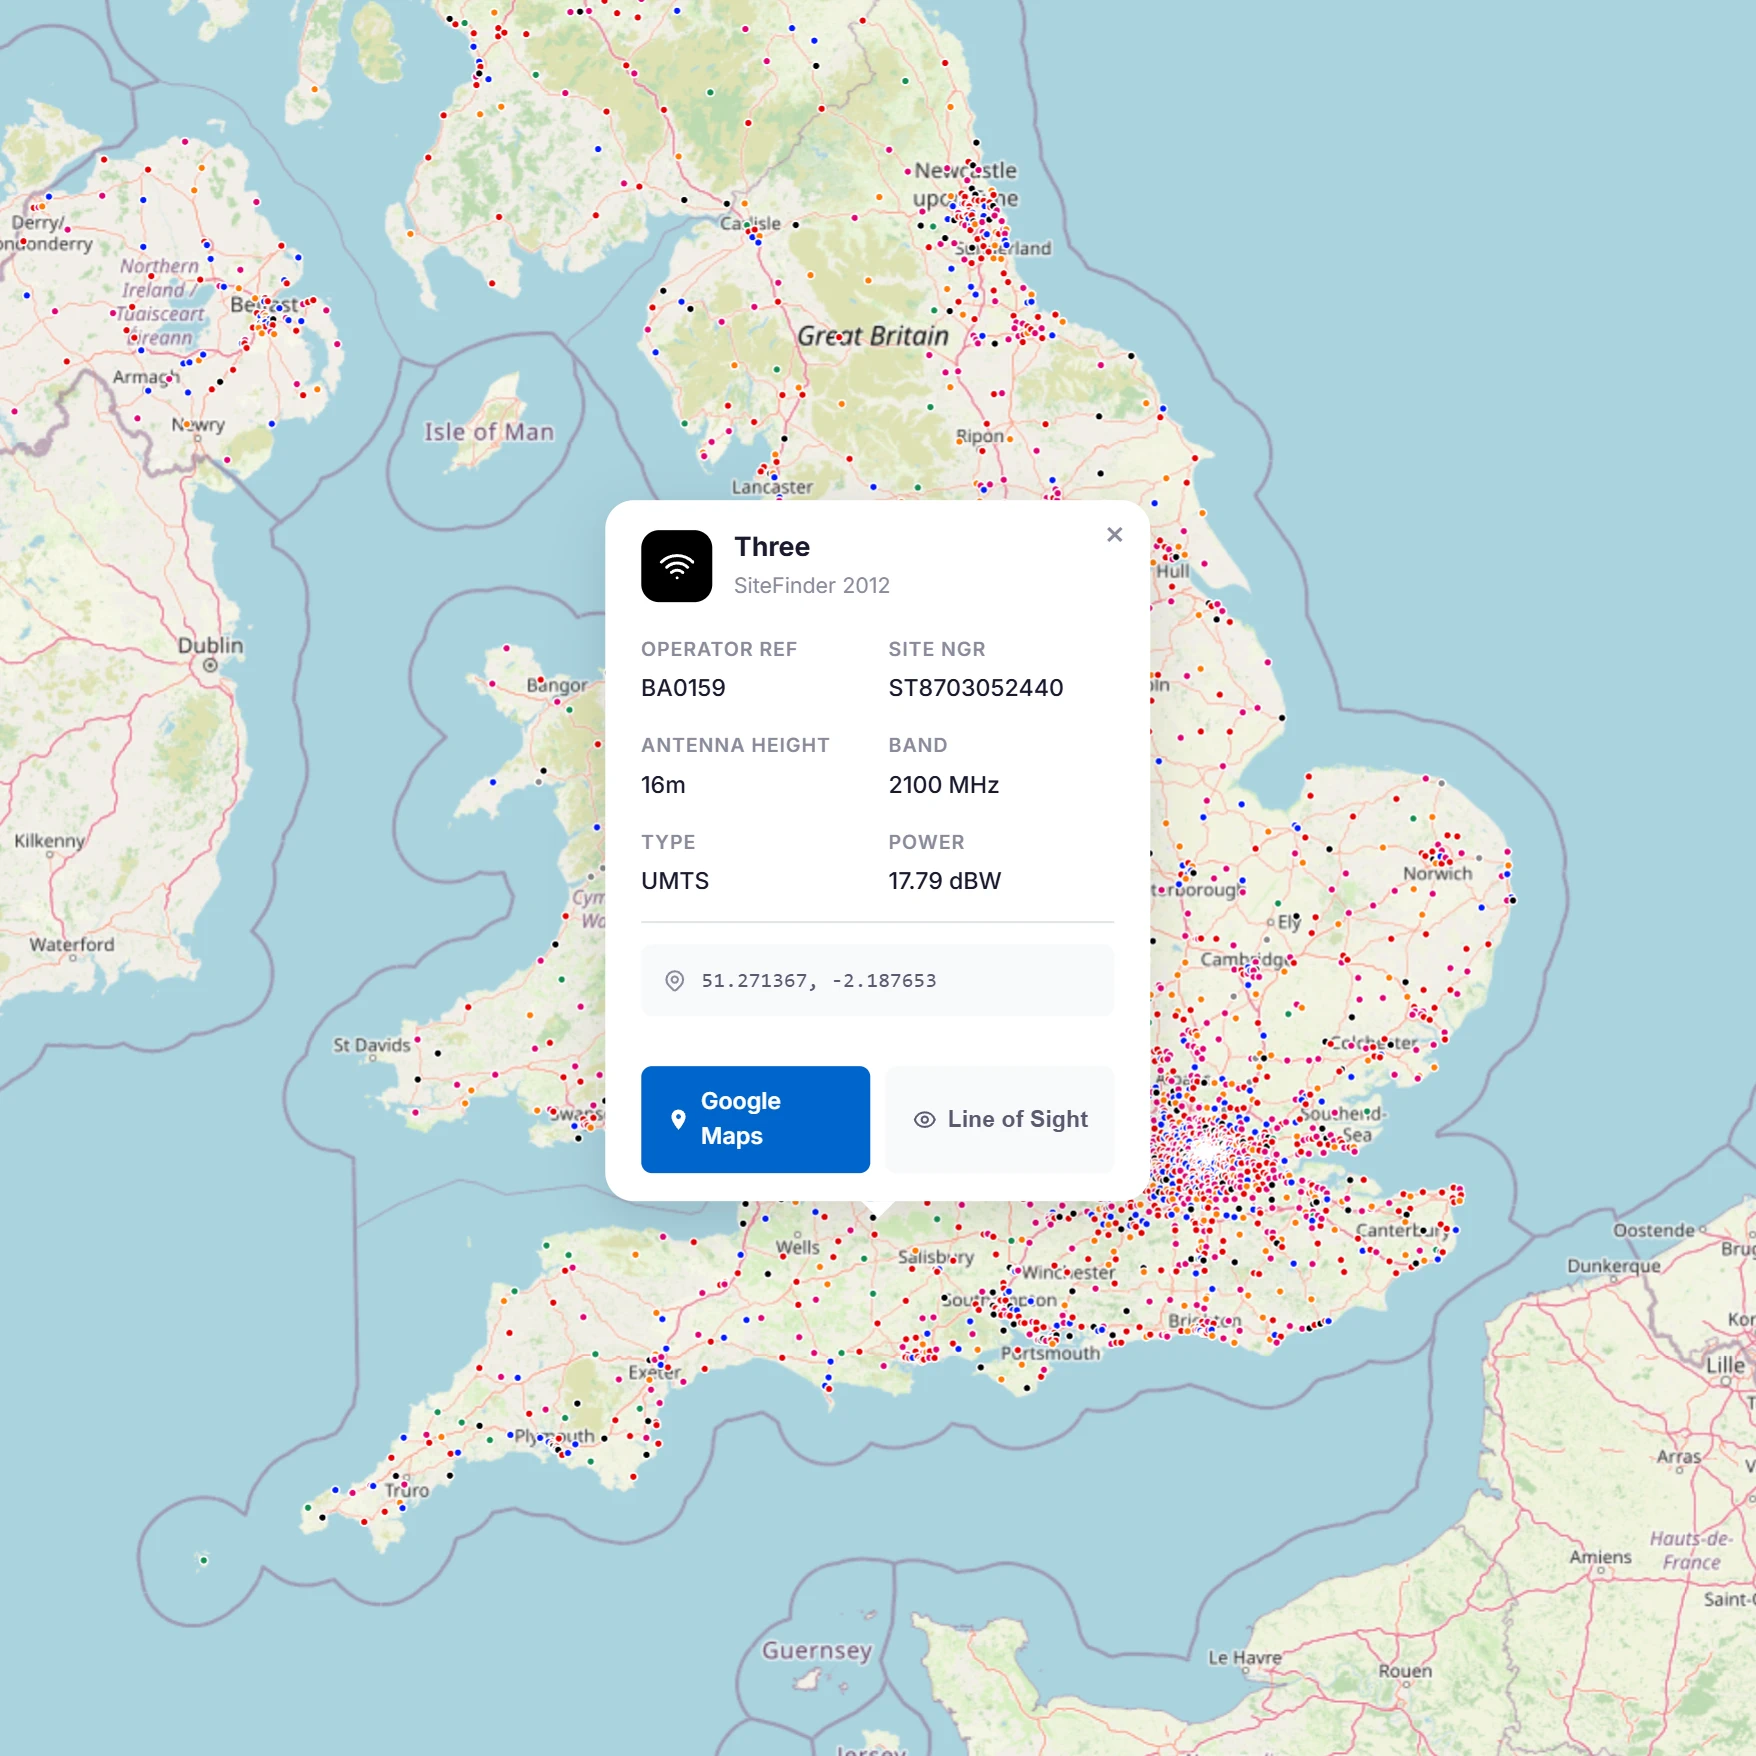The height and width of the screenshot is (1756, 1756).
Task: Click the Dublin label on the map
Action: point(210,645)
